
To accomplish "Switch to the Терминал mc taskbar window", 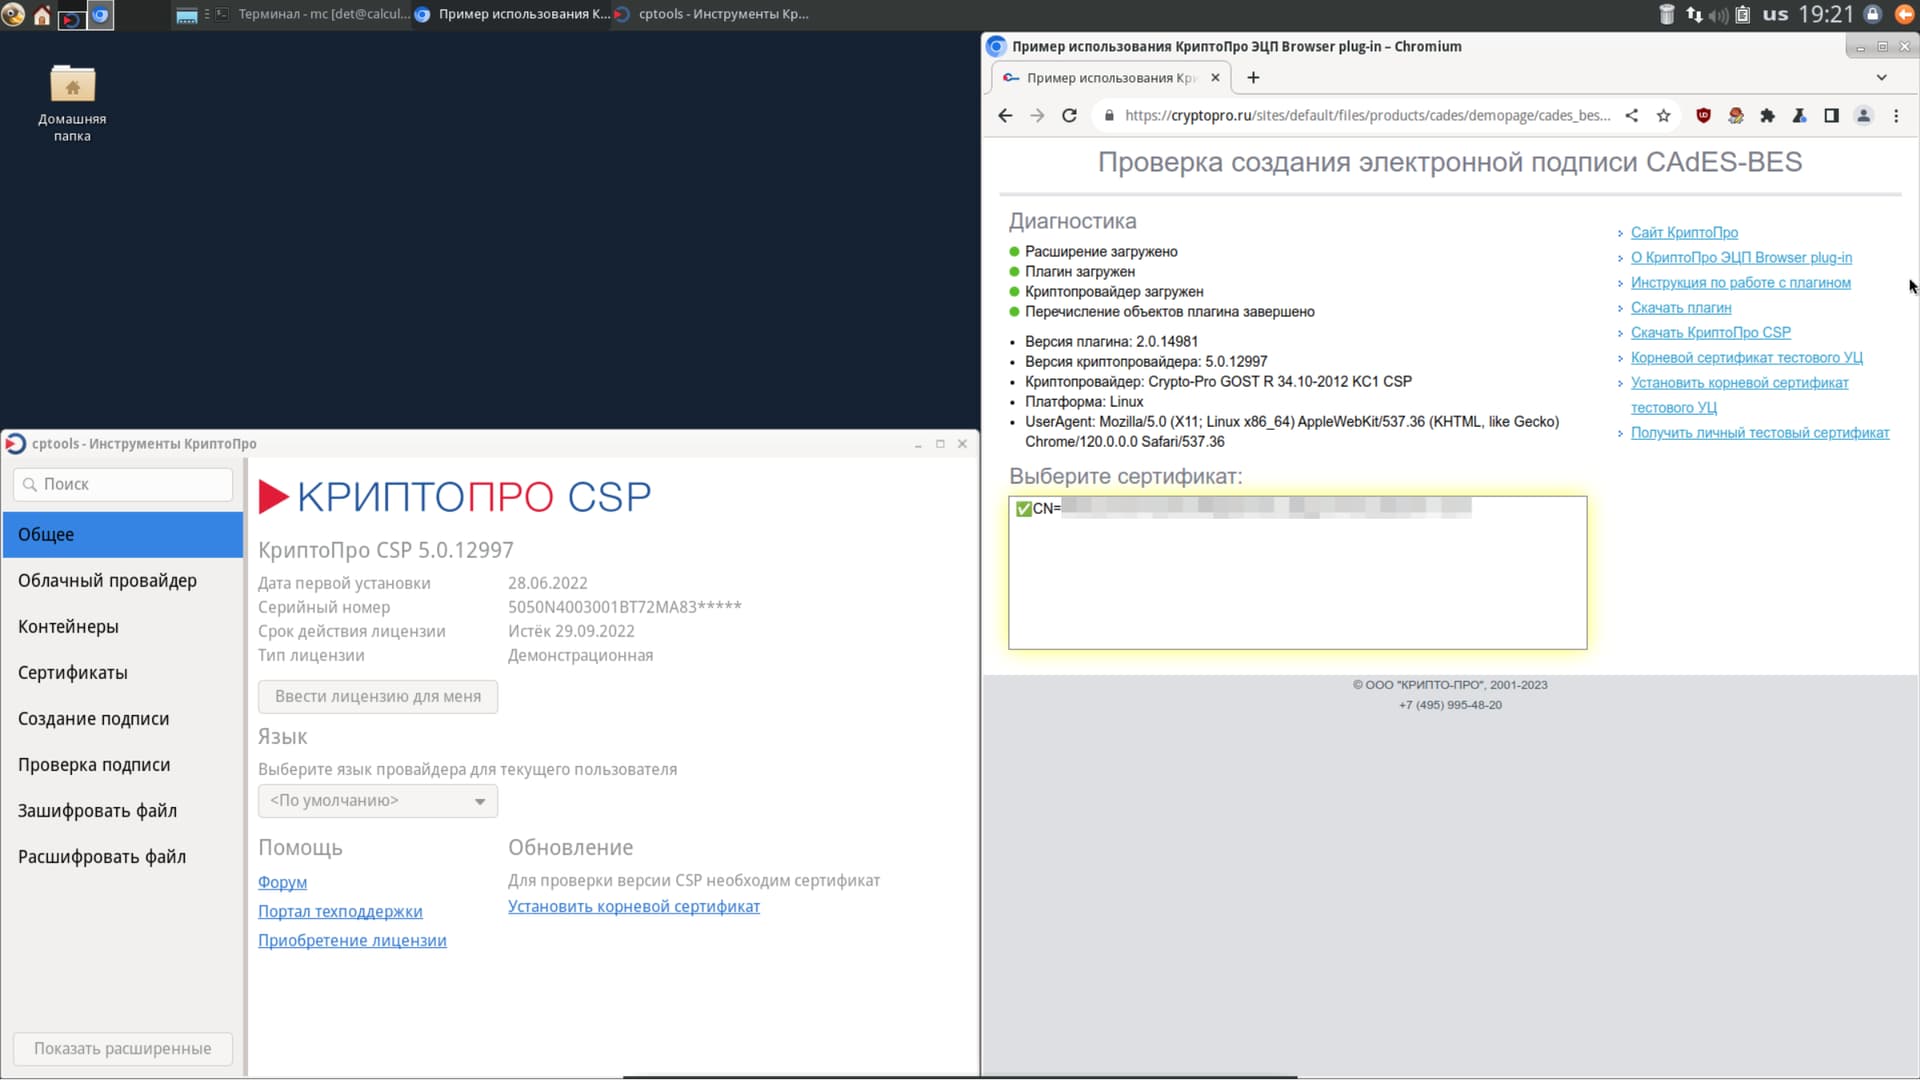I will (x=312, y=14).
